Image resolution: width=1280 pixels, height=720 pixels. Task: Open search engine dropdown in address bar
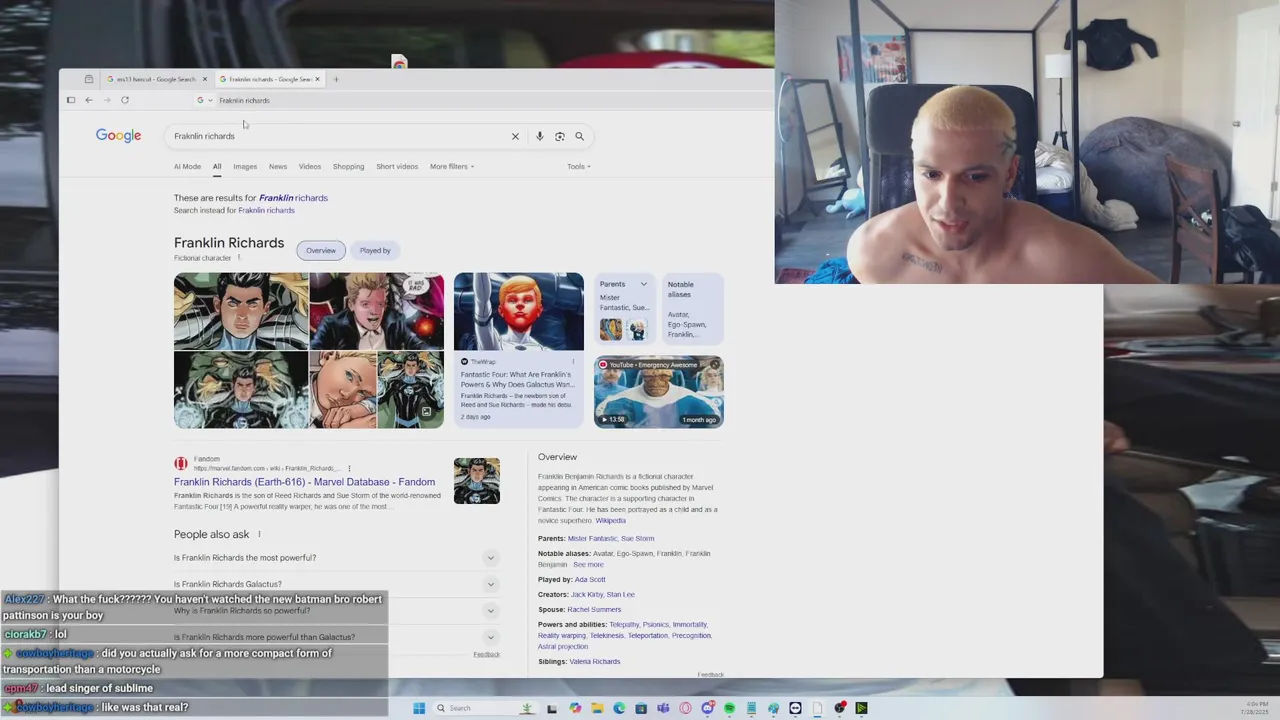coord(204,100)
